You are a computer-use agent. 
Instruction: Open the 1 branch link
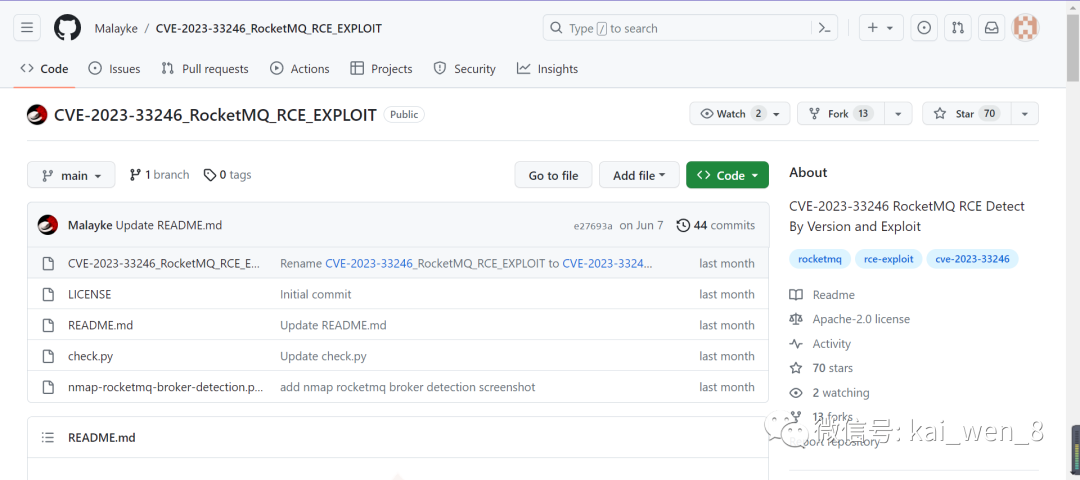159,175
